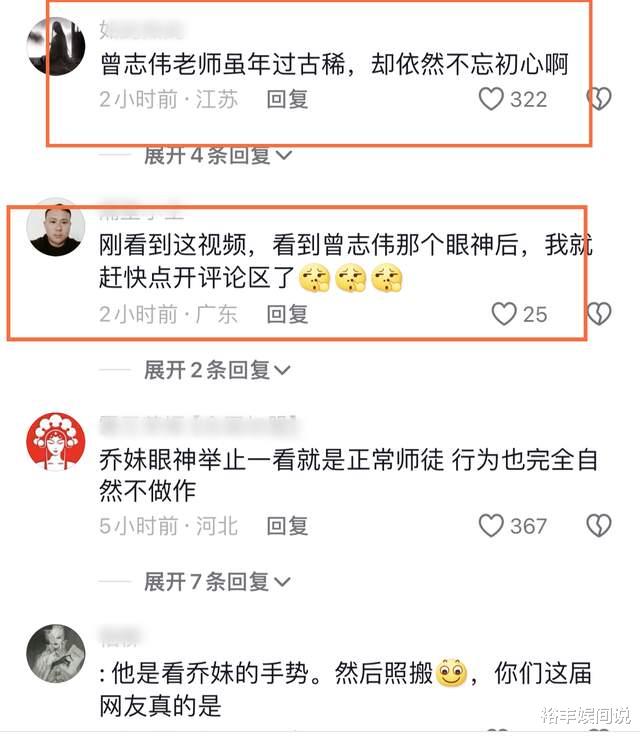Open blurred username above 乔妹眼神 comment
The width and height of the screenshot is (640, 737).
pyautogui.click(x=198, y=426)
